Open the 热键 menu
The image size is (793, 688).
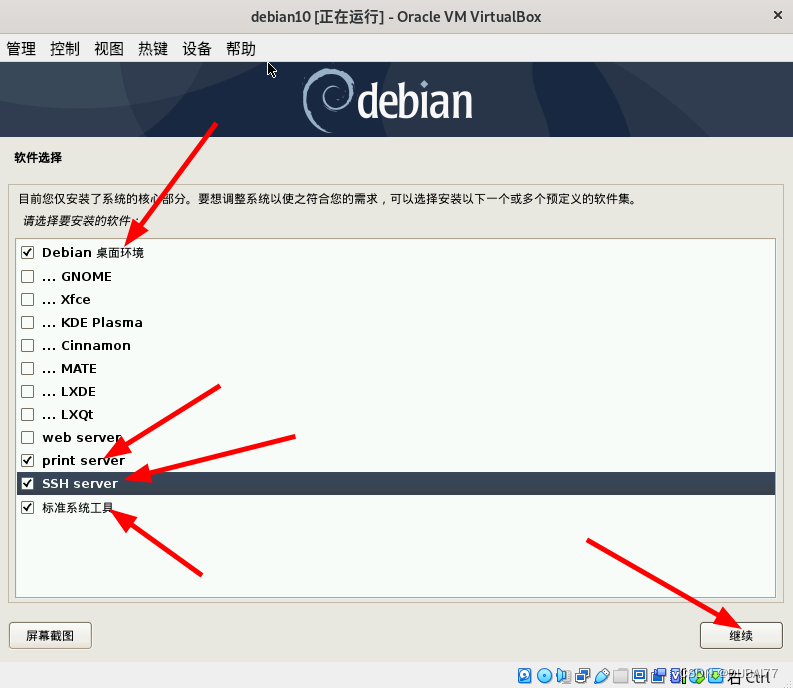coord(153,49)
